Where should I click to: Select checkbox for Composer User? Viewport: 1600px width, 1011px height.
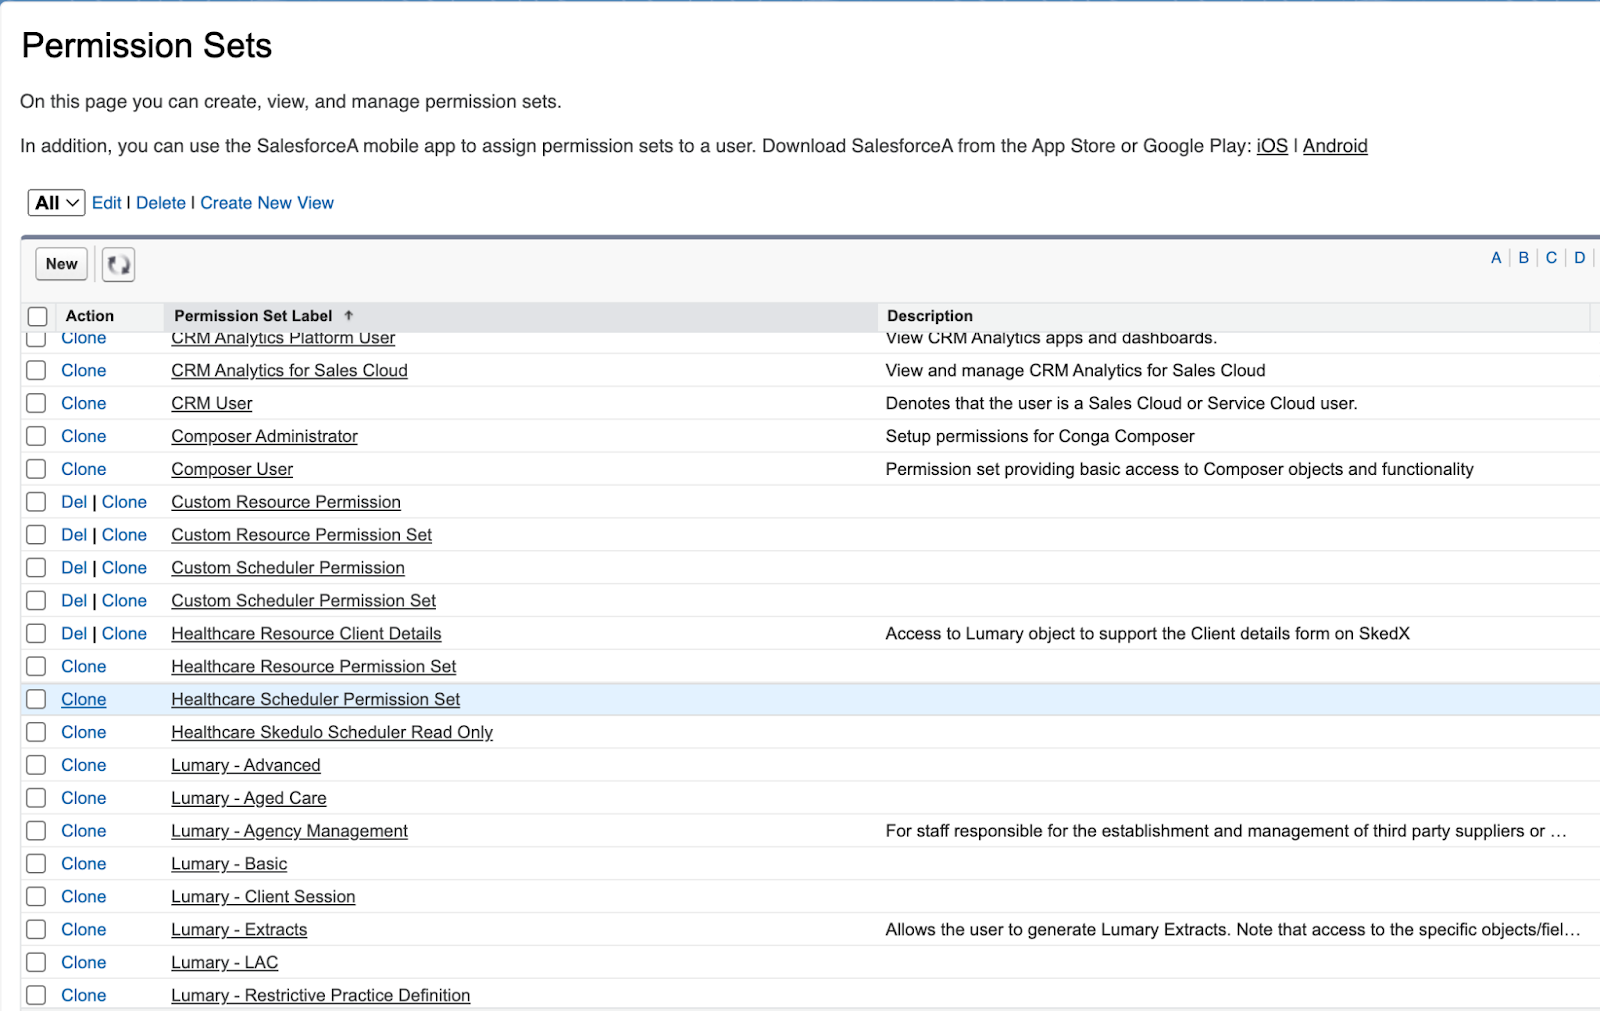point(36,469)
